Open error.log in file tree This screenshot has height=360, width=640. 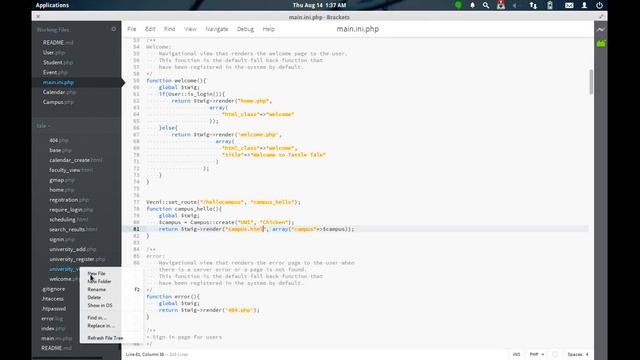pyautogui.click(x=52, y=318)
